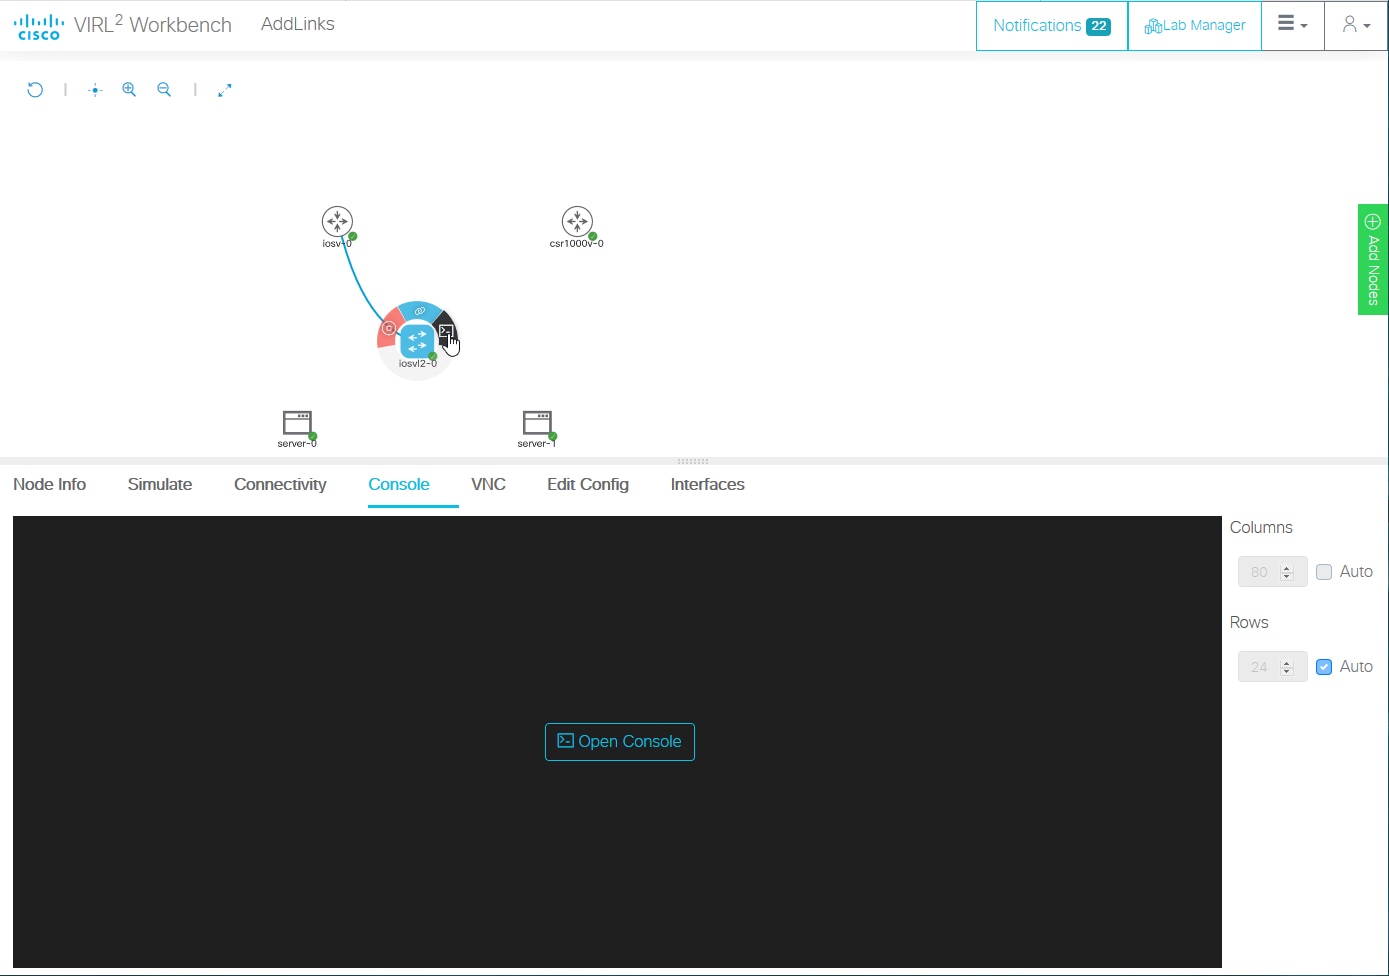This screenshot has width=1389, height=976.
Task: Zoom in on the topology canvas
Action: tap(129, 89)
